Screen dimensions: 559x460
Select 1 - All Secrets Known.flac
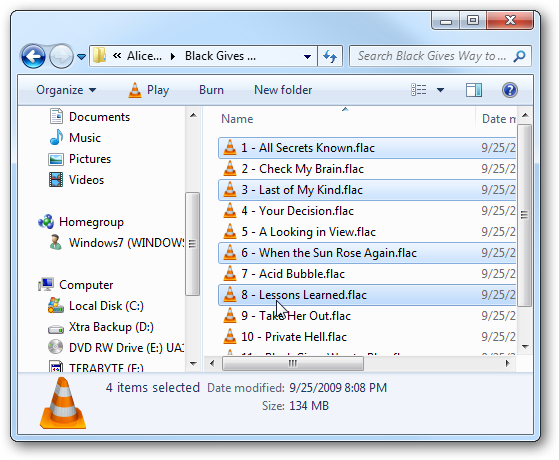(x=367, y=148)
